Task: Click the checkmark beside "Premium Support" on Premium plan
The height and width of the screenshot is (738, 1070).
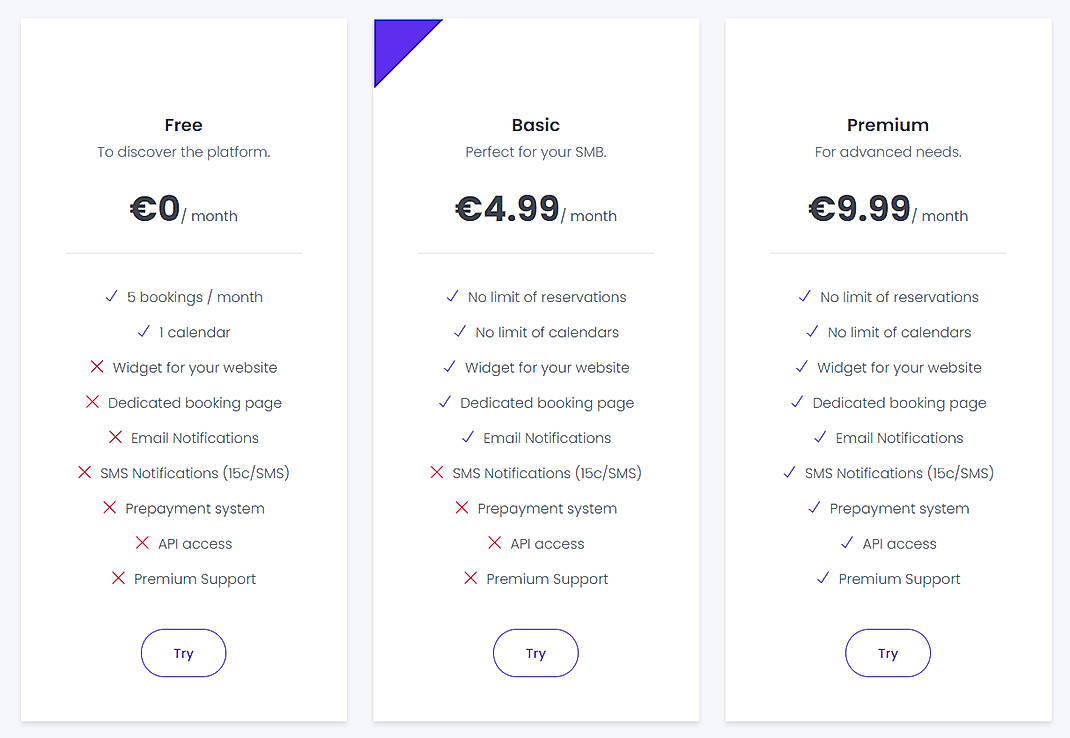Action: (x=822, y=578)
